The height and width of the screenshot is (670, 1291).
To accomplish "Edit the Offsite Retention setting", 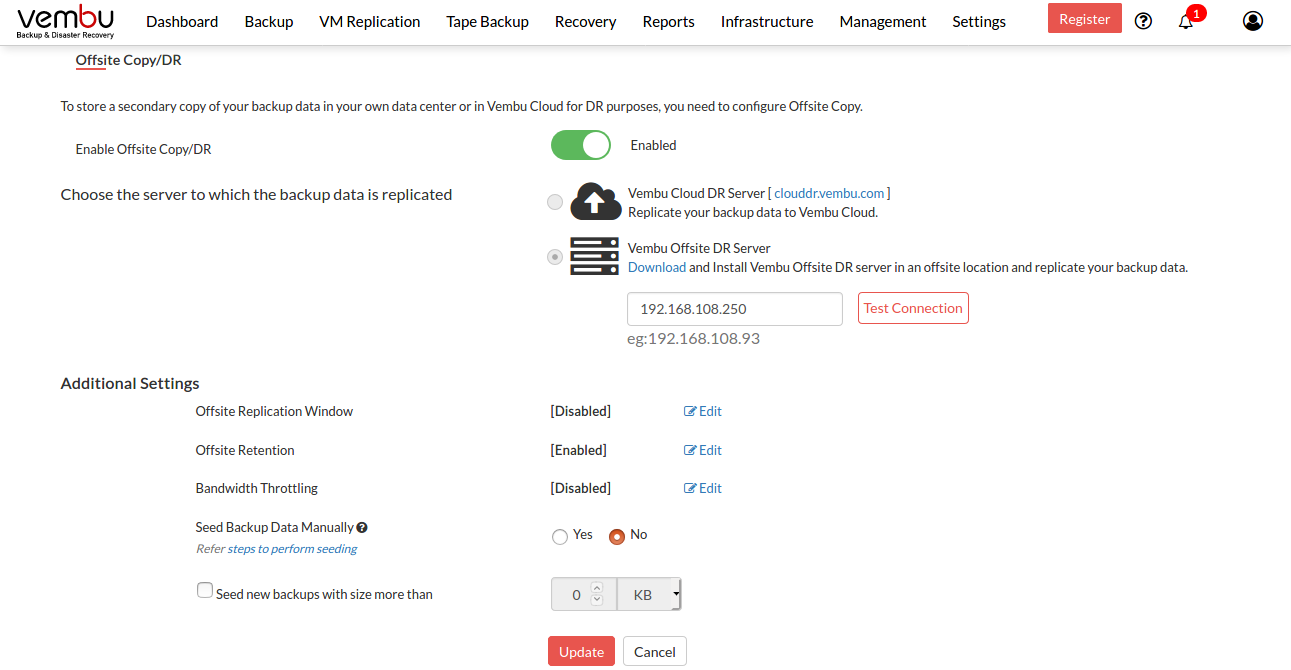I will click(x=703, y=450).
